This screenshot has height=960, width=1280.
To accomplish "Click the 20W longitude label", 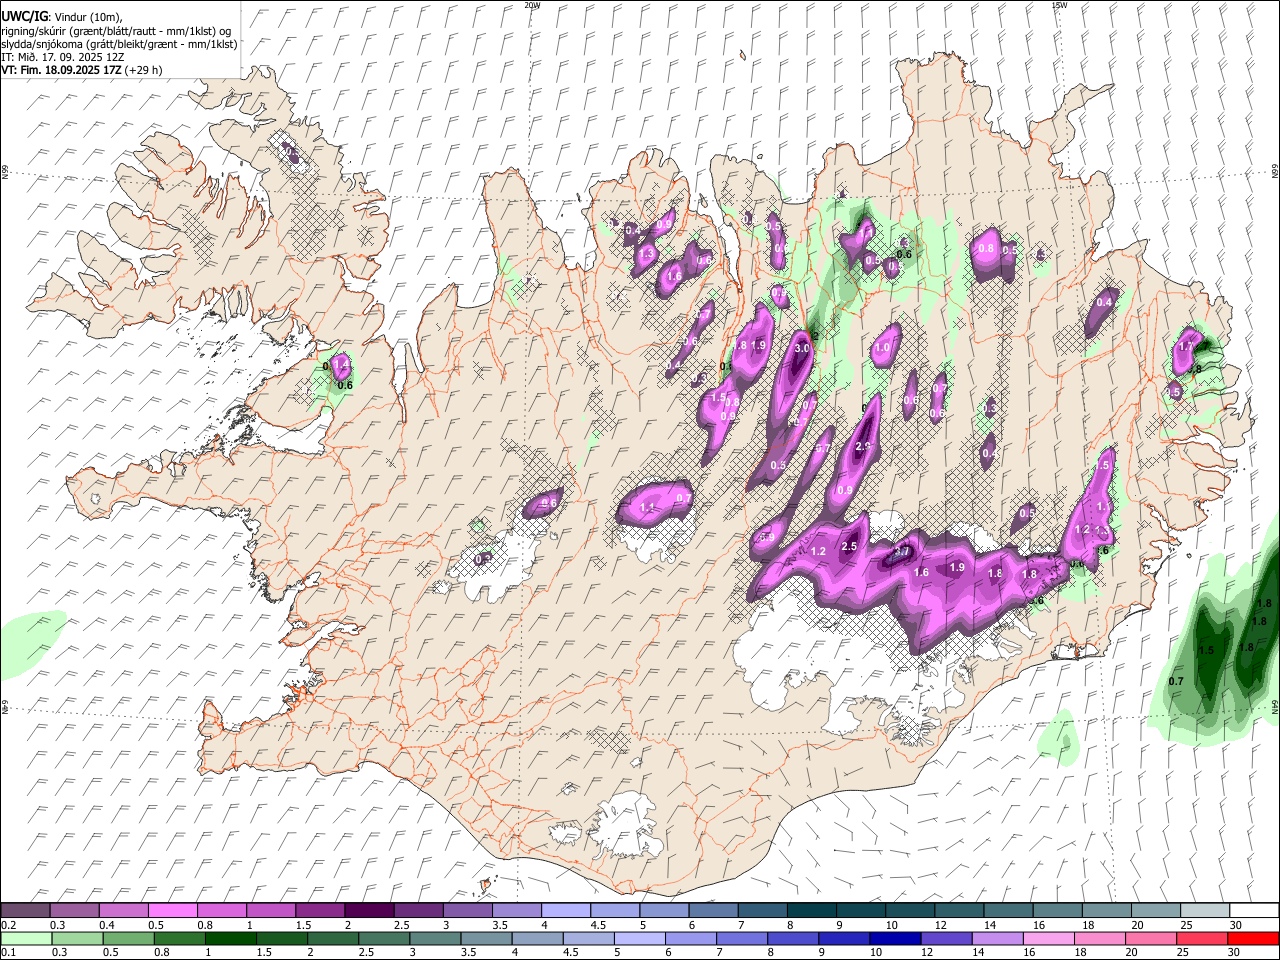I will coord(532,5).
